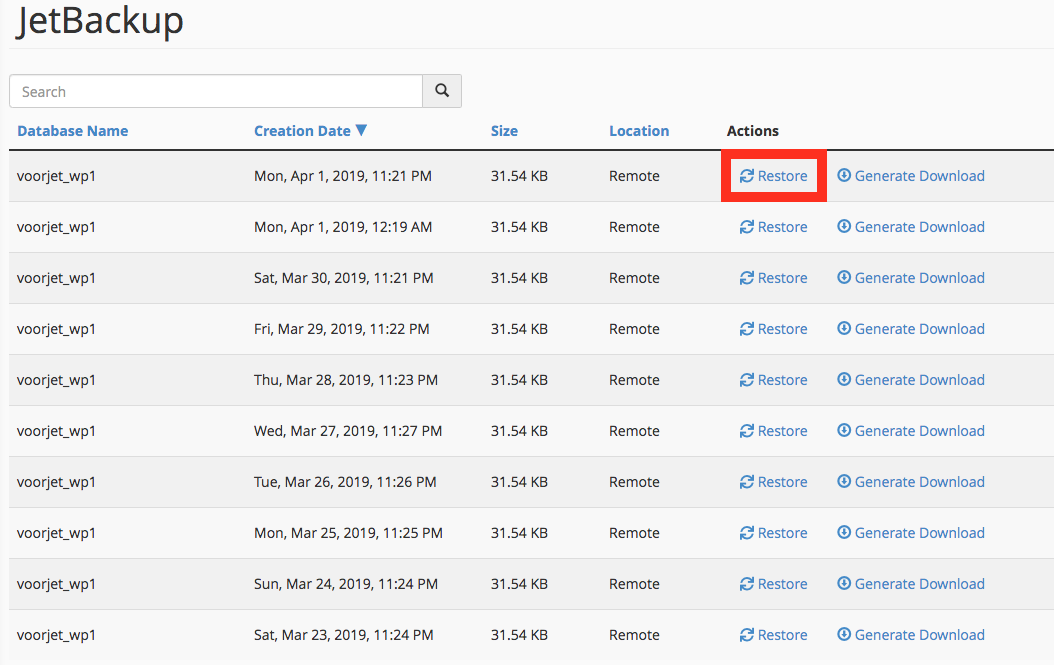Restore the Apr 1 12:19 AM backup

pyautogui.click(x=774, y=227)
